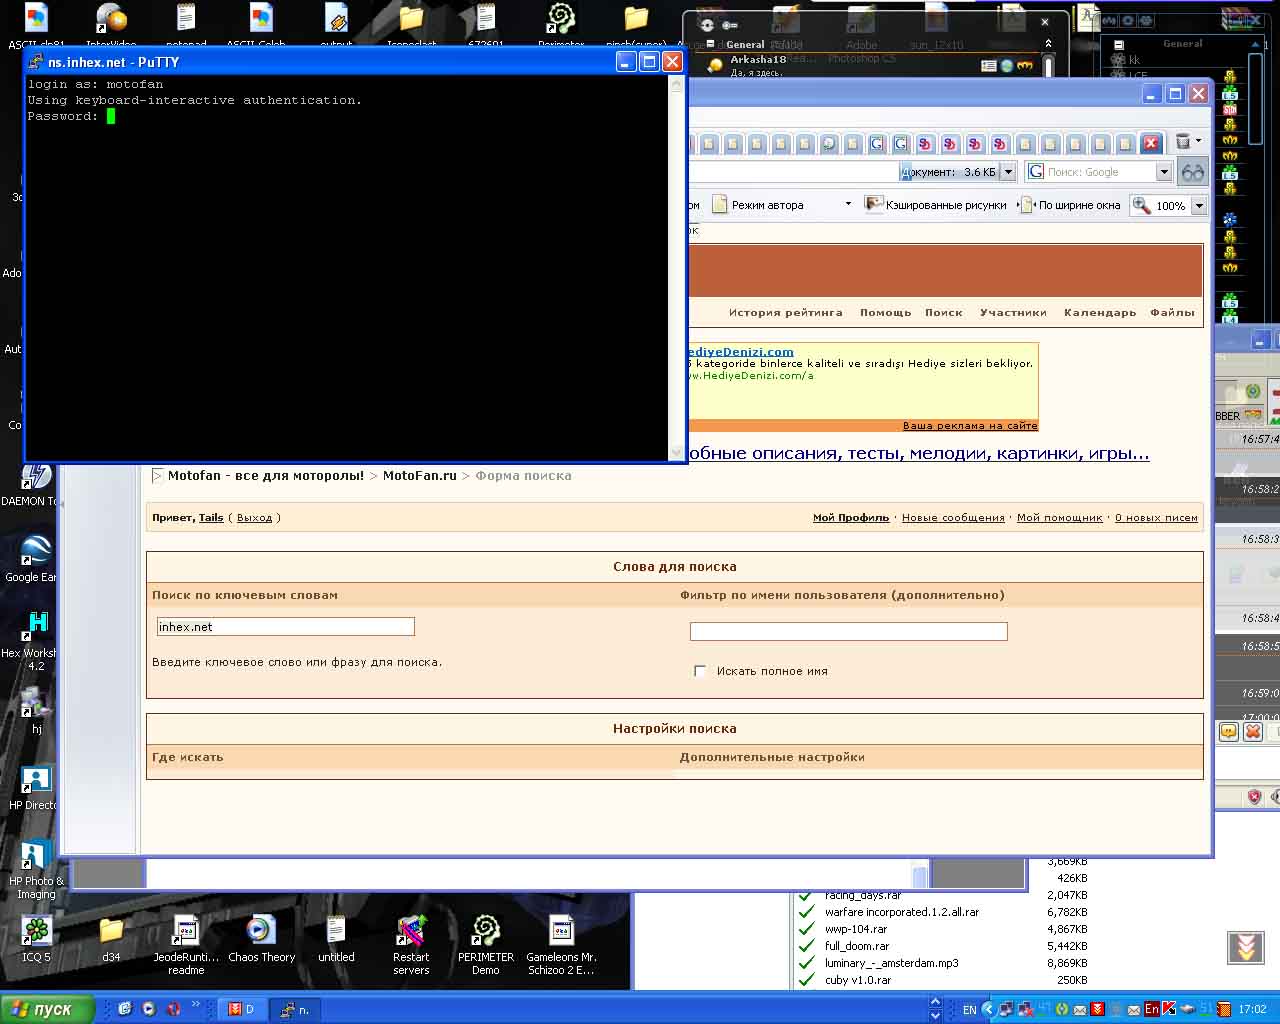Image resolution: width=1280 pixels, height=1024 pixels.
Task: Switch to PuTTY taskbar button 'n.'
Action: click(295, 1009)
